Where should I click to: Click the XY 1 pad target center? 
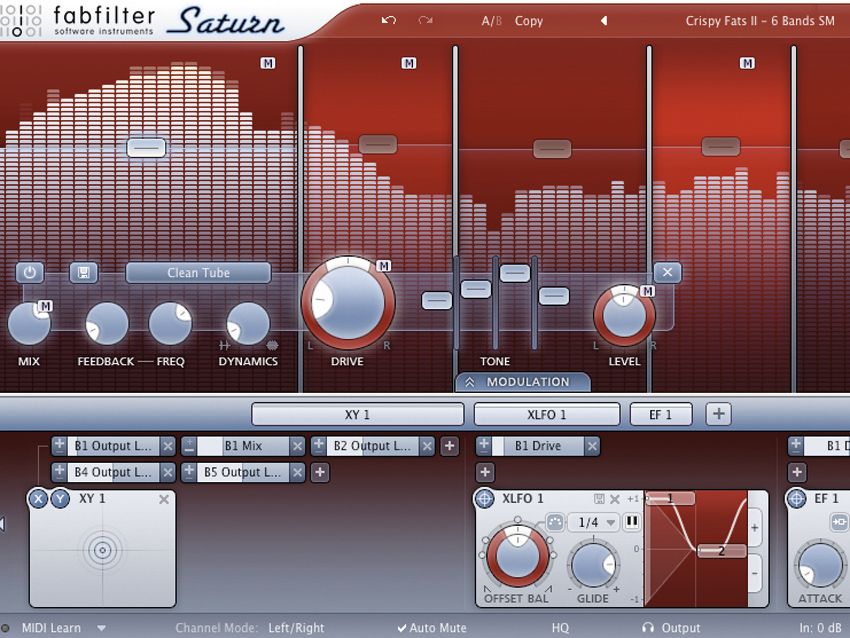(x=102, y=550)
